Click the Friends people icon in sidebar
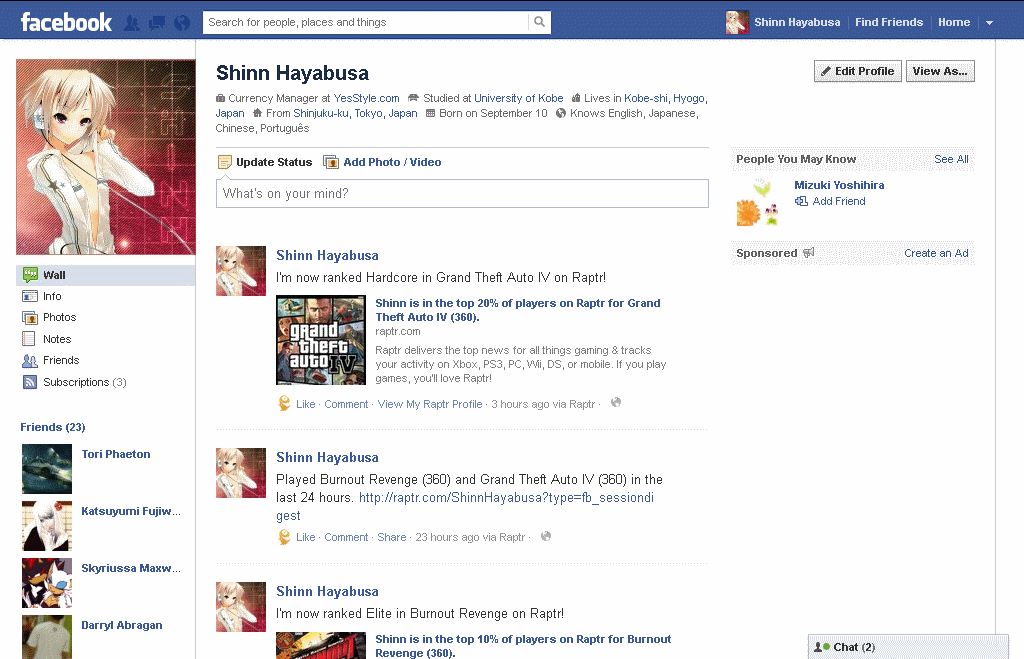This screenshot has height=659, width=1024. (x=30, y=361)
